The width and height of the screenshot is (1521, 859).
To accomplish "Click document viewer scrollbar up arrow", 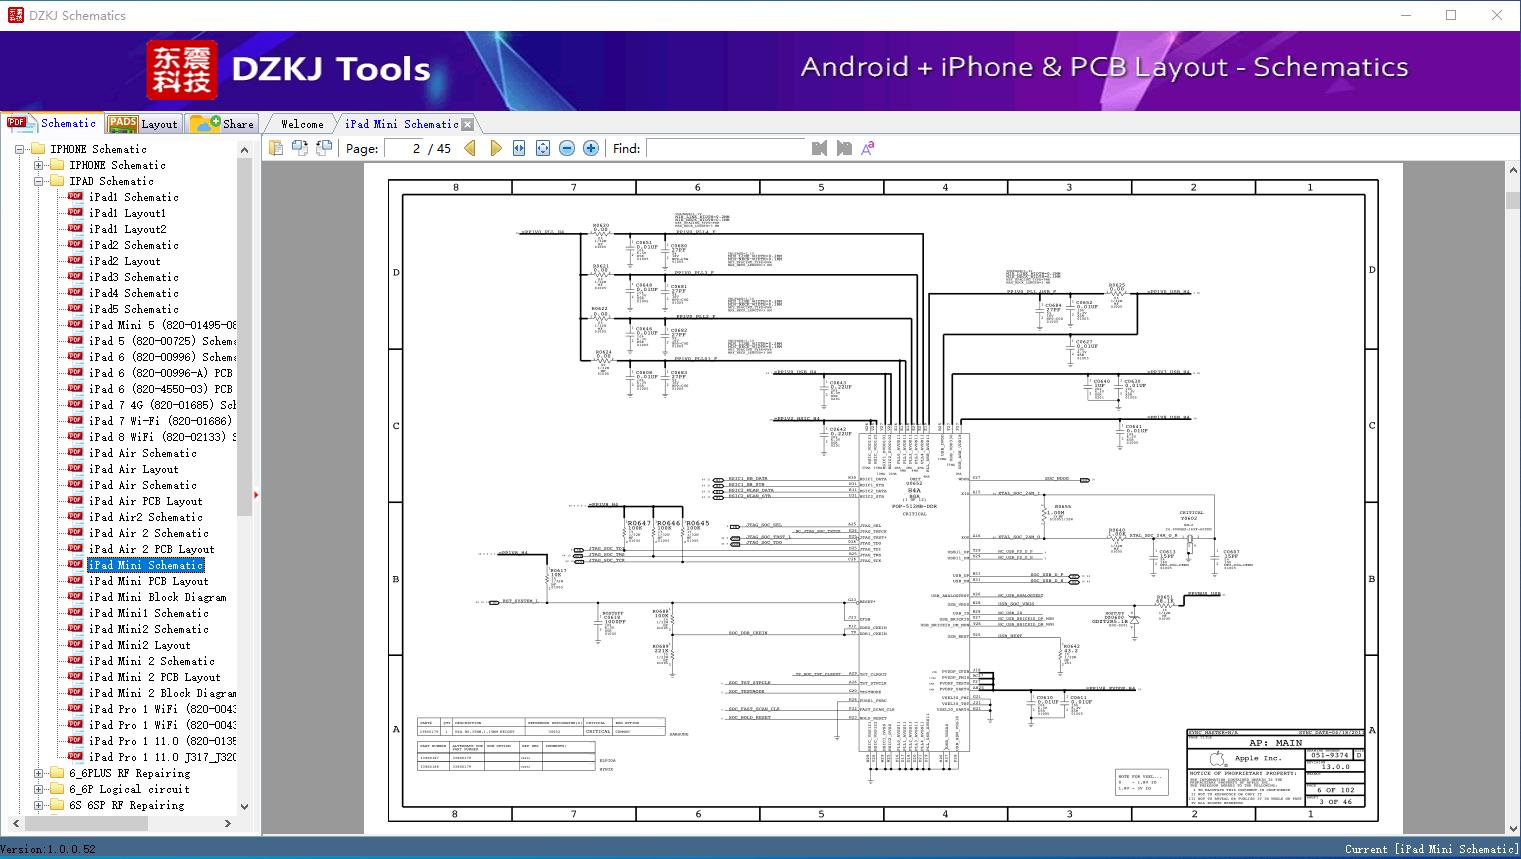I will [1512, 171].
